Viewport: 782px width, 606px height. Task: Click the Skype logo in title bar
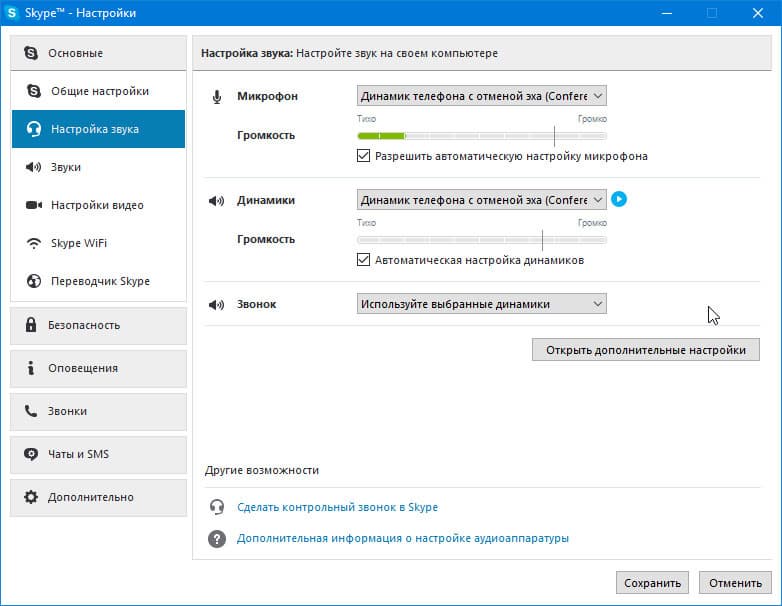pos(11,12)
